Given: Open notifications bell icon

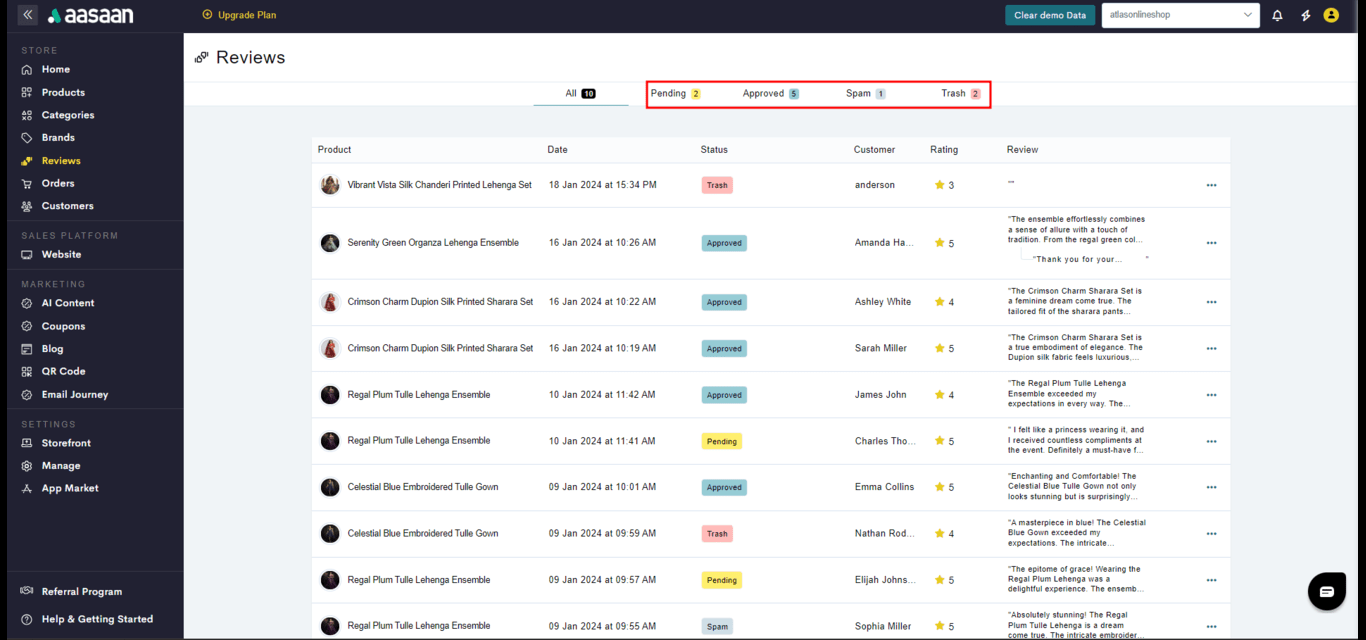Looking at the screenshot, I should coord(1277,15).
